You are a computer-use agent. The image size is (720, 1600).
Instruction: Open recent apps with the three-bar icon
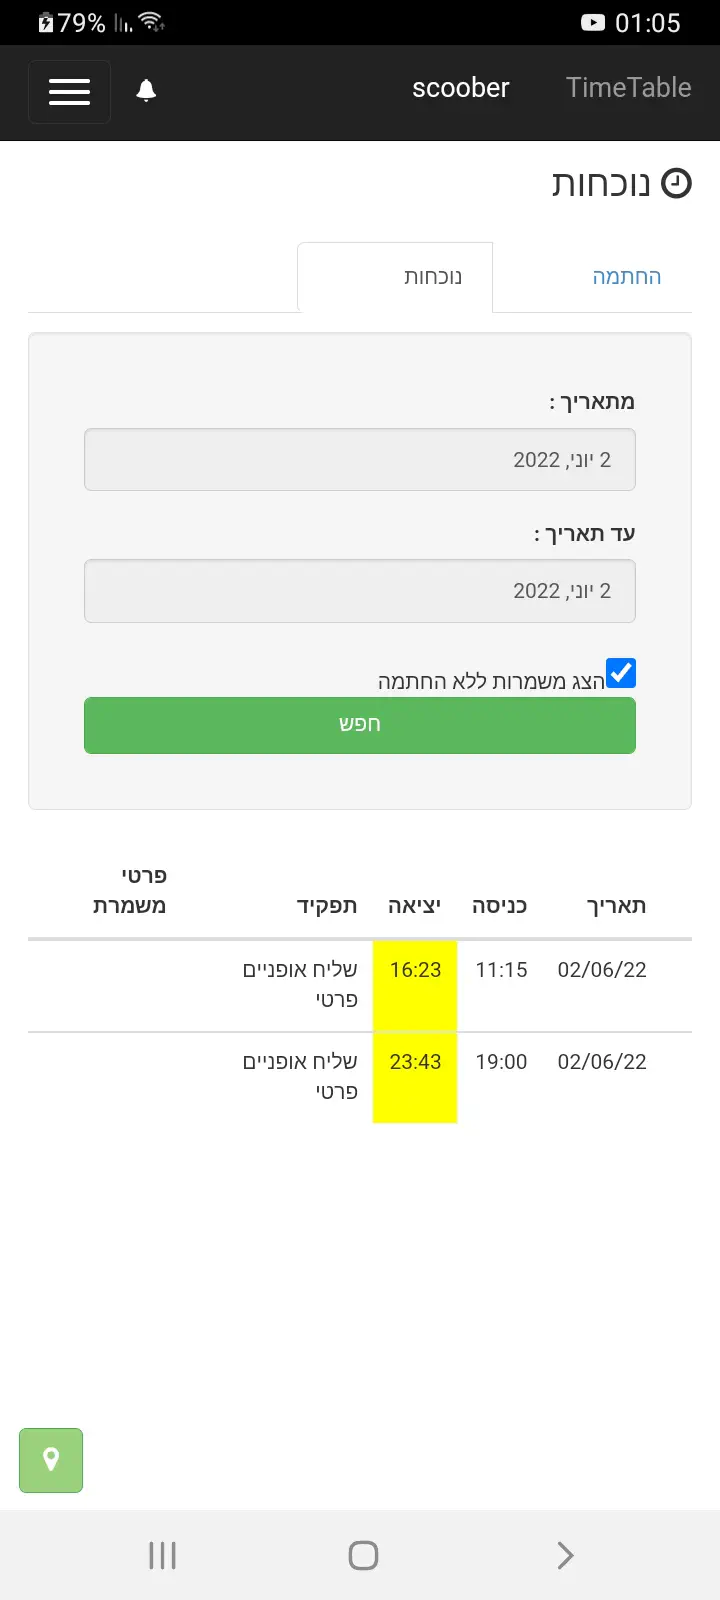(x=162, y=1555)
